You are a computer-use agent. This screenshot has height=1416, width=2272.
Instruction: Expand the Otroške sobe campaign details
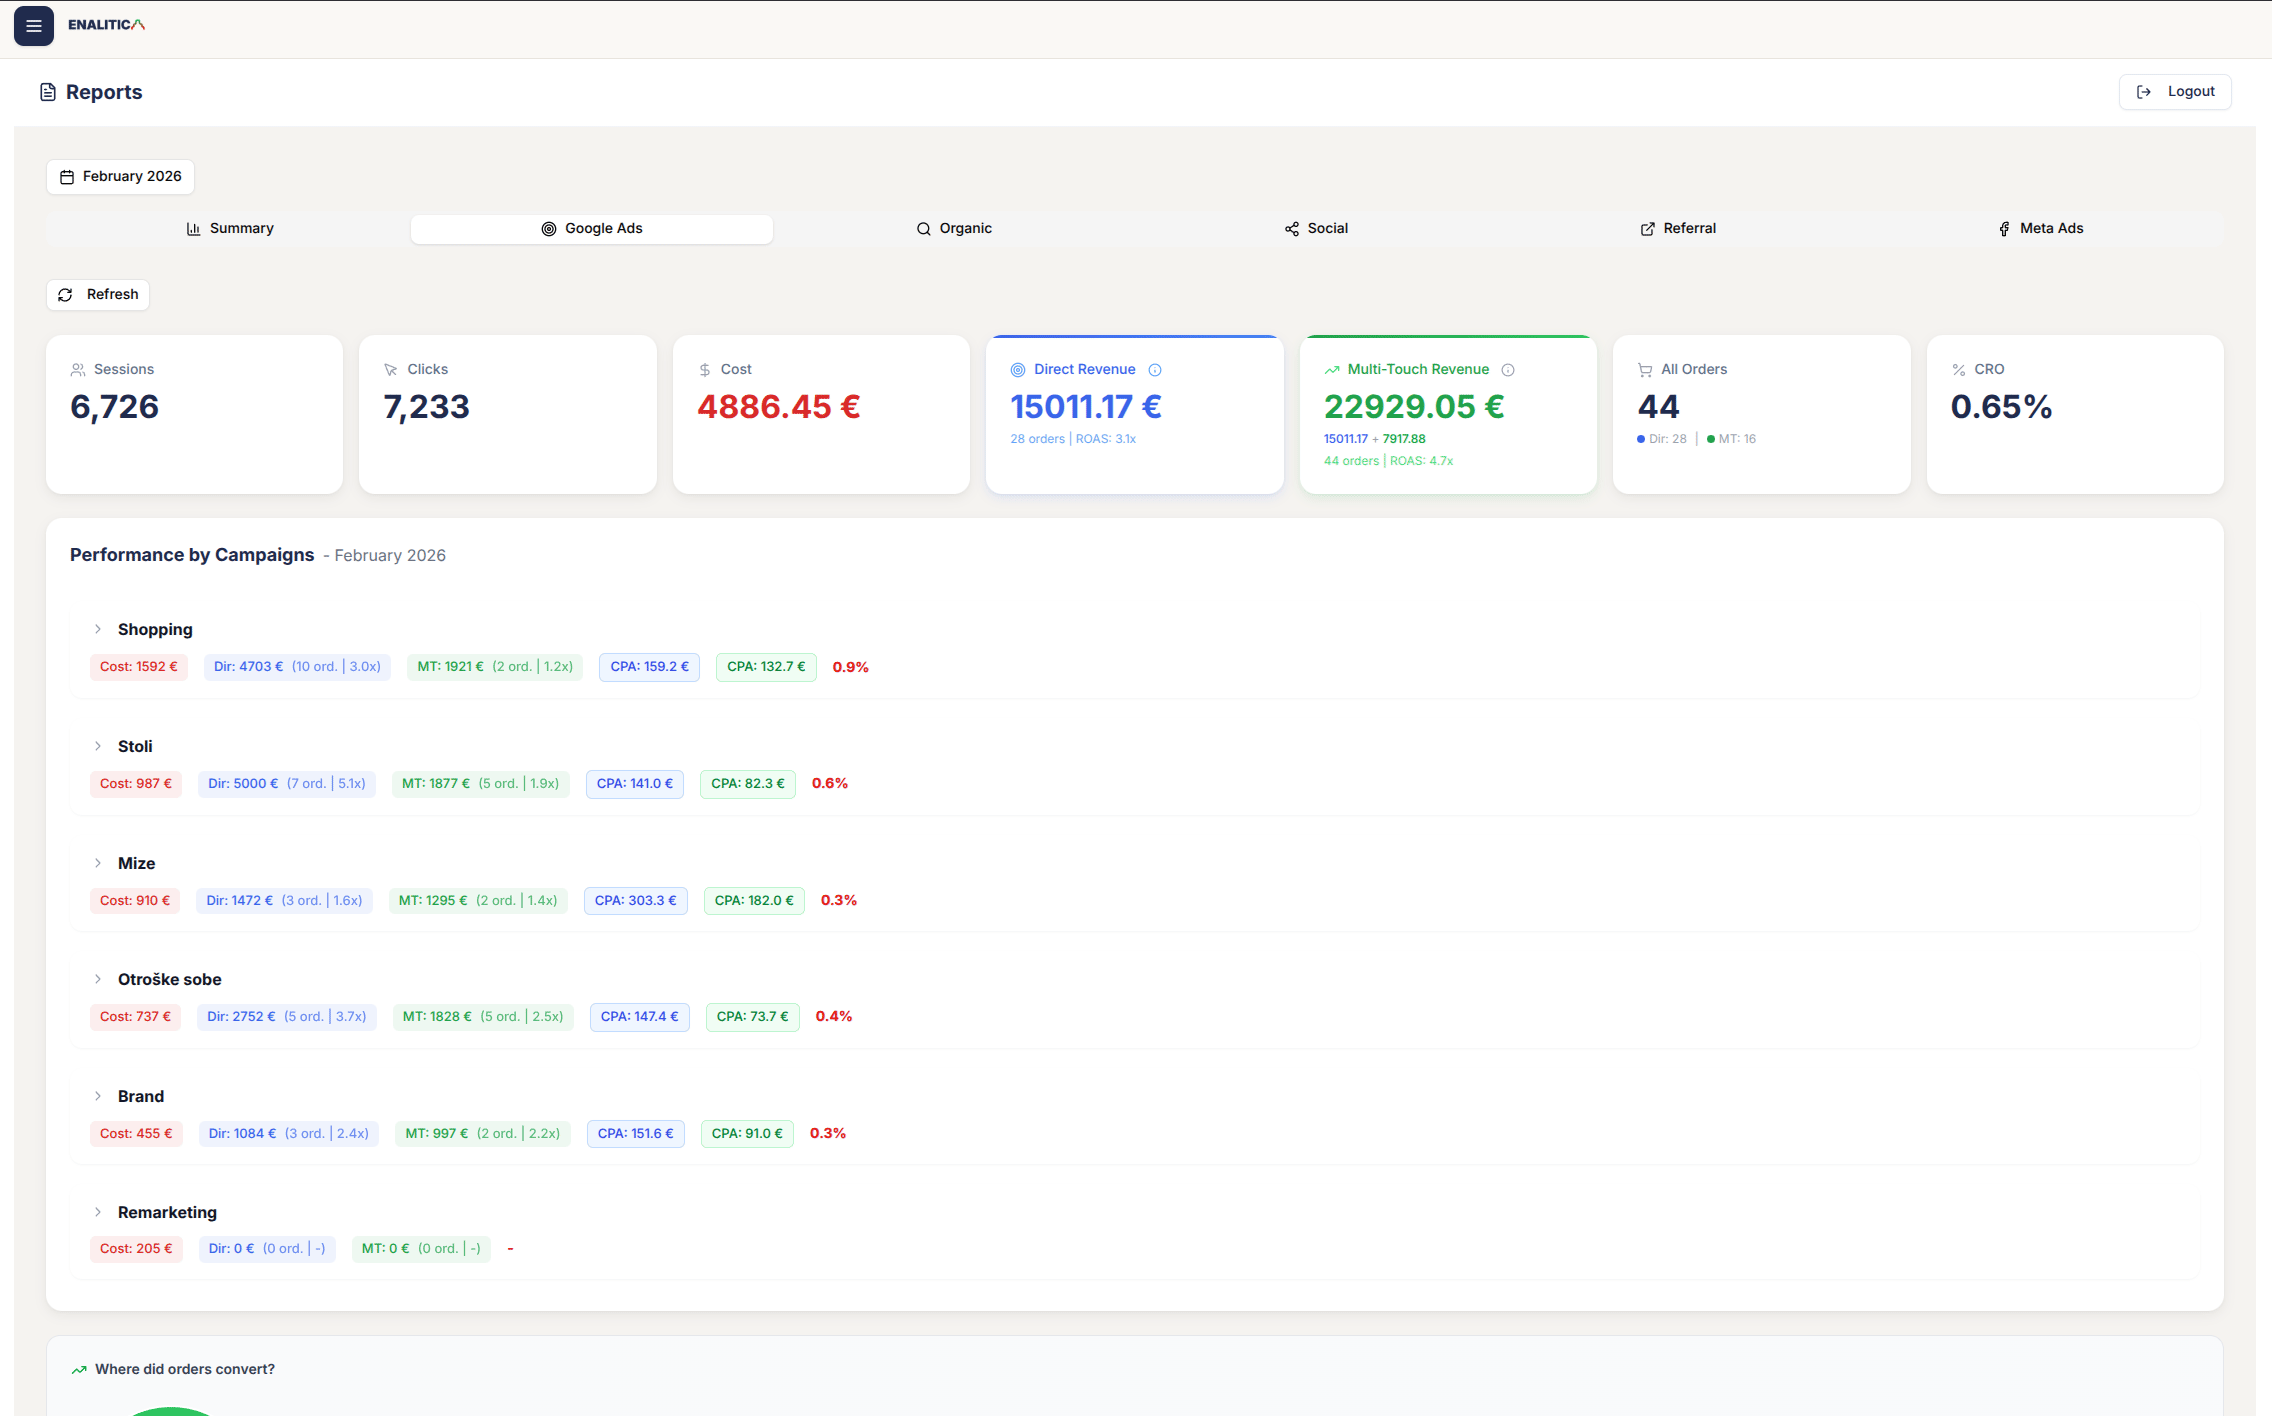(x=98, y=979)
